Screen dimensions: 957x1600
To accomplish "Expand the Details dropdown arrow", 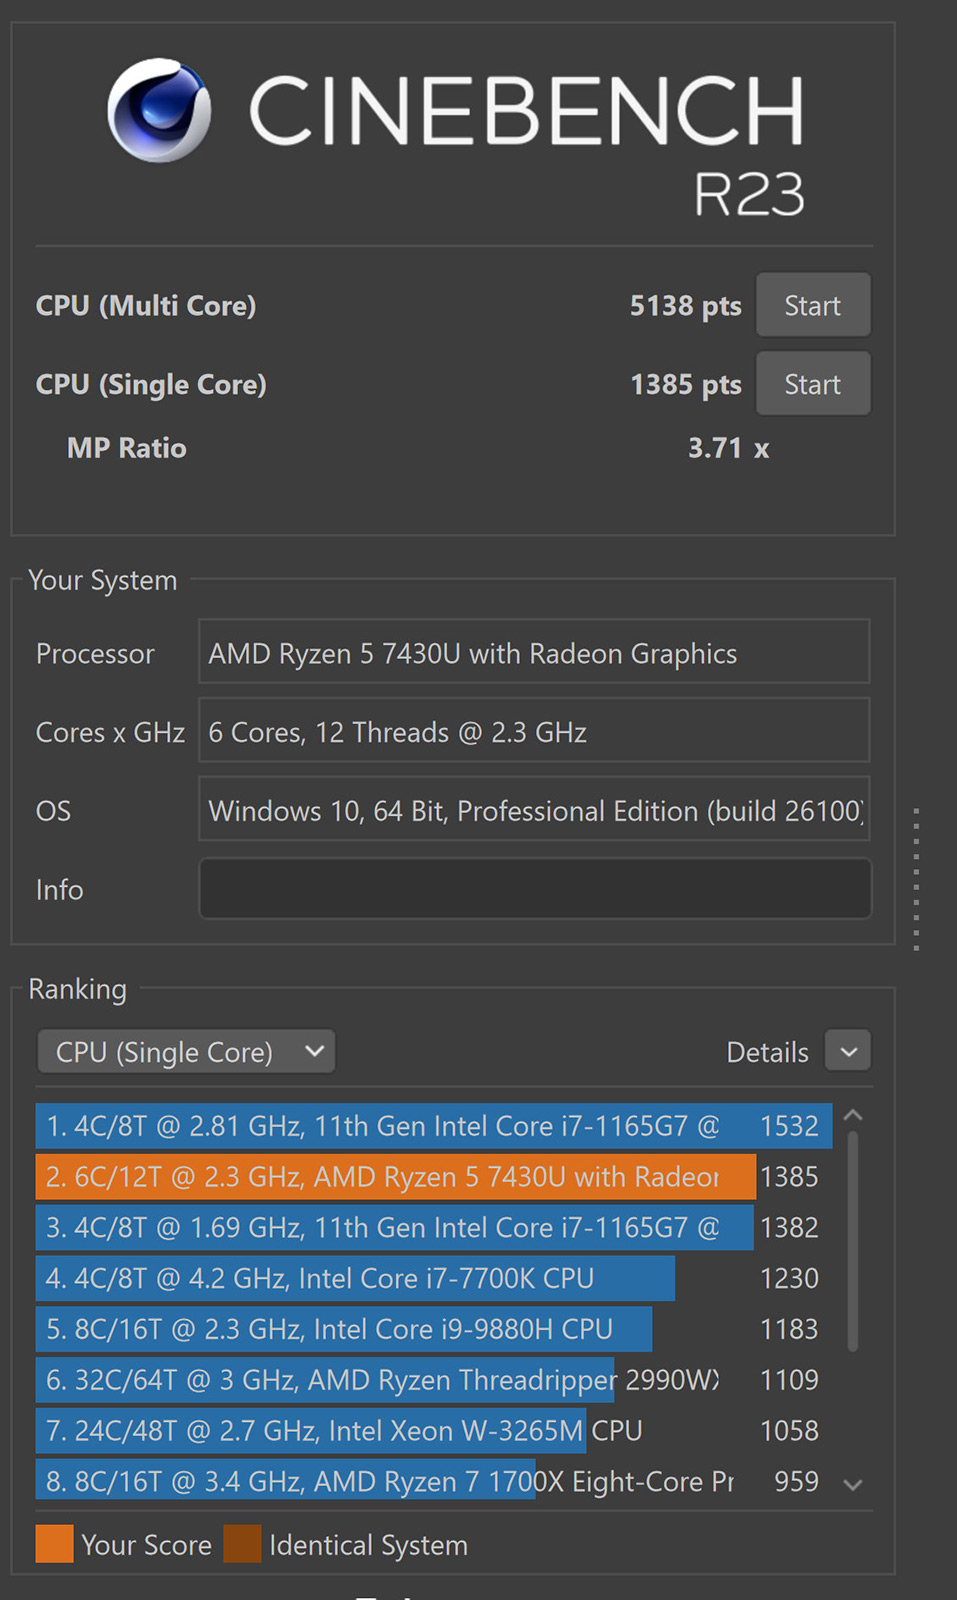I will (x=848, y=1052).
